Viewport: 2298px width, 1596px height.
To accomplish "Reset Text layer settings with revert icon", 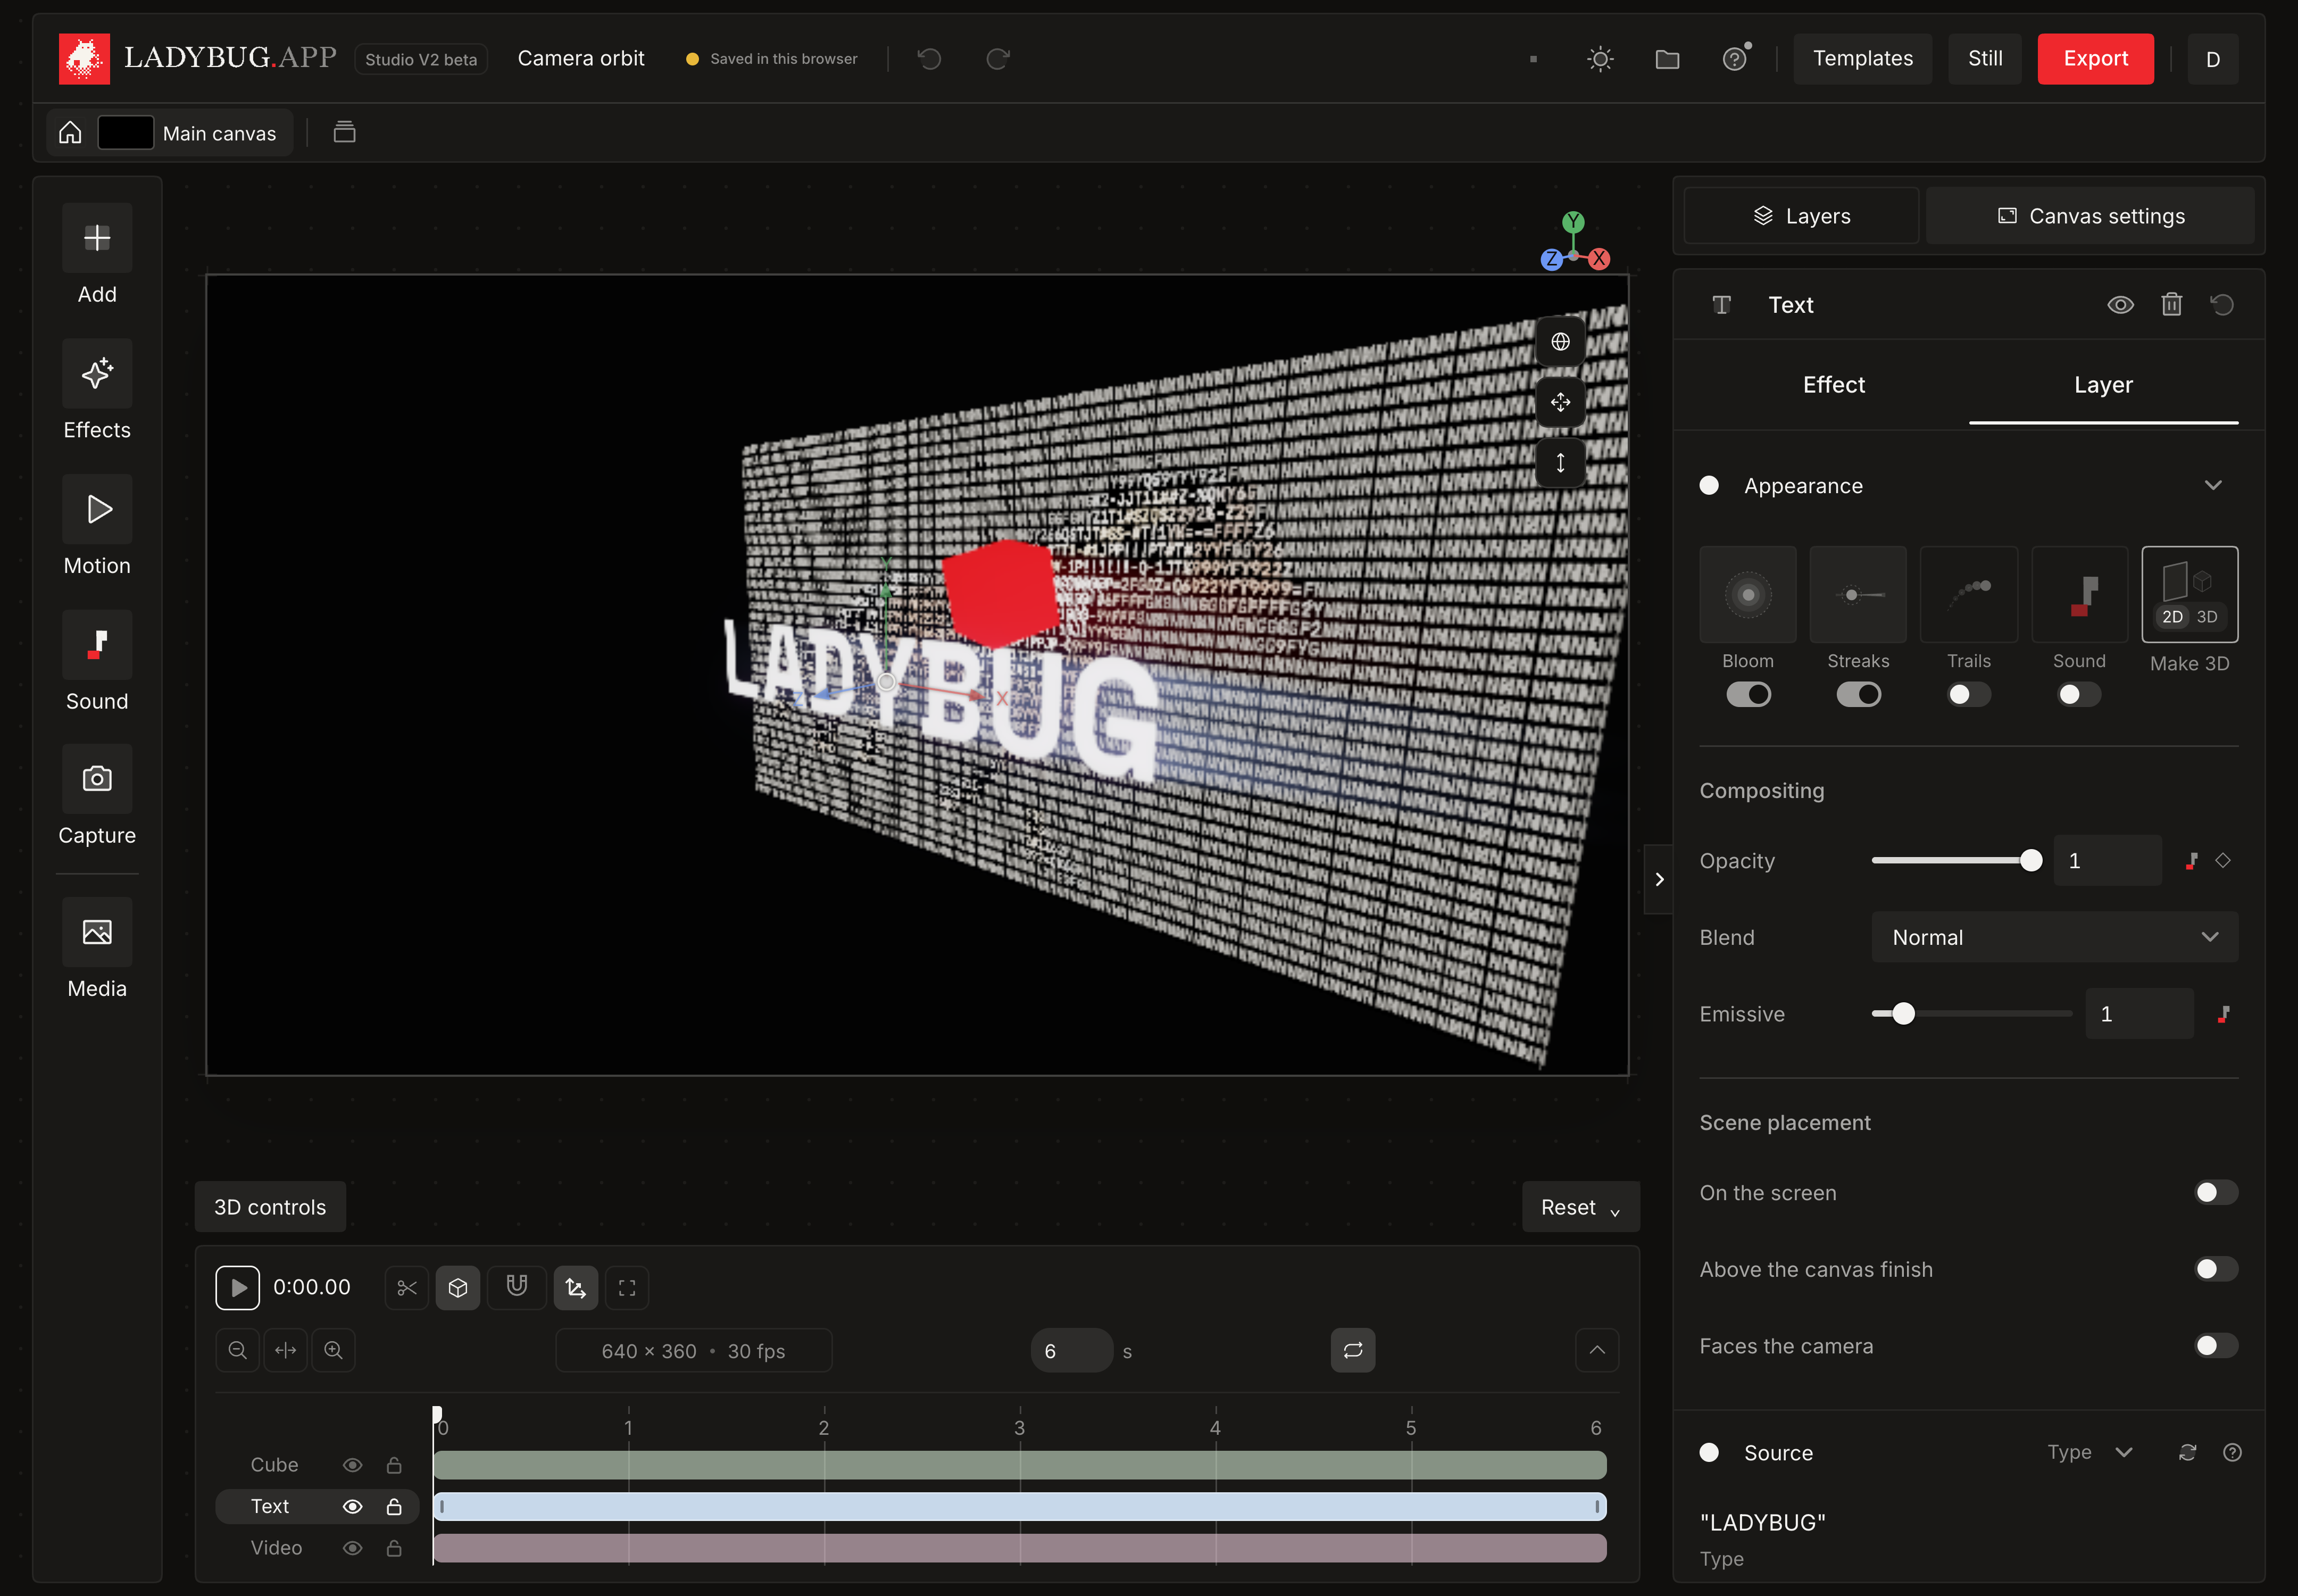I will [2222, 304].
